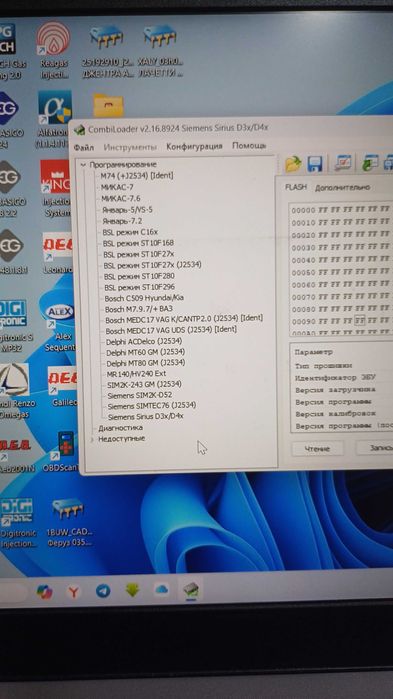
Task: Select Siemens SIMTEC76 (J2534) entry
Action: pyautogui.click(x=152, y=405)
